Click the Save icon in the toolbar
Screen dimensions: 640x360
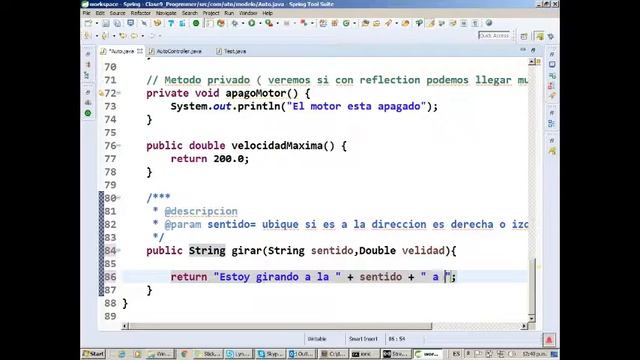coord(106,23)
